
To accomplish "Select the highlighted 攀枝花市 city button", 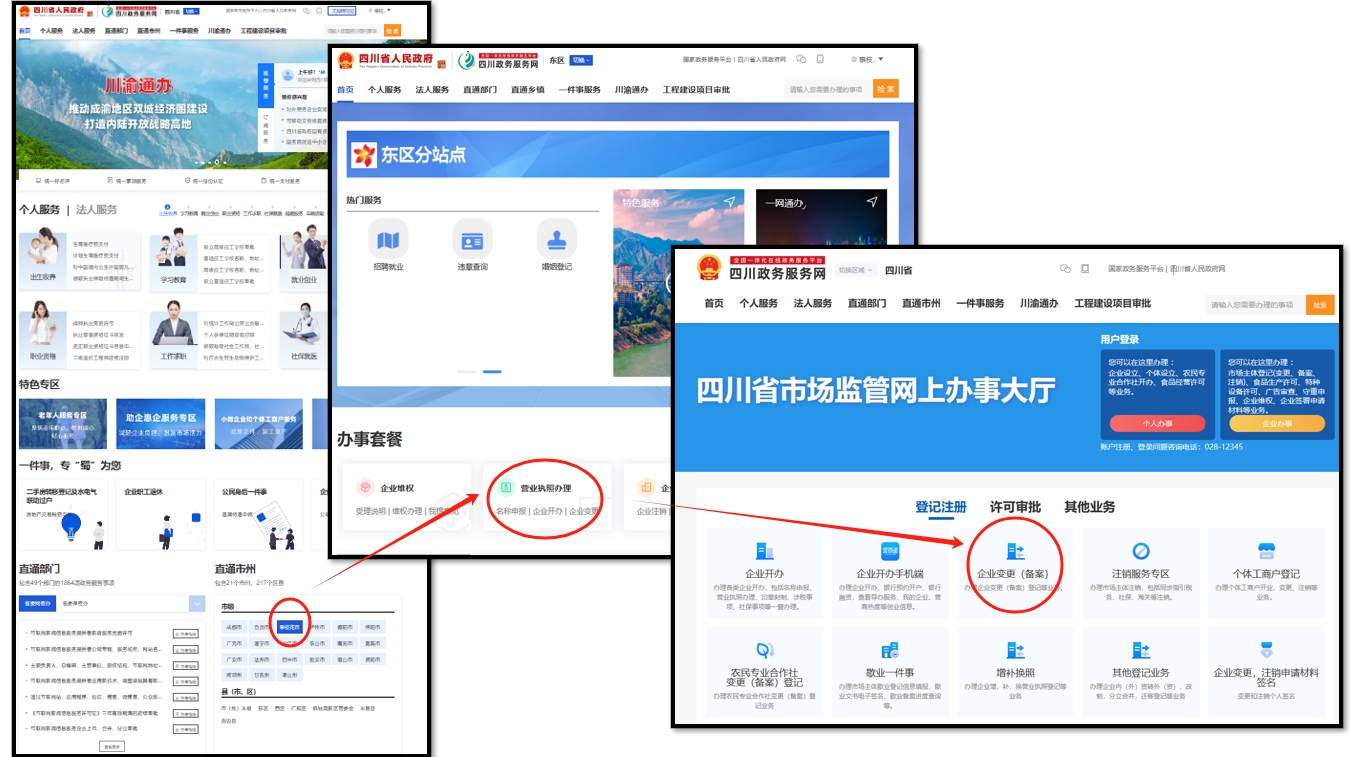I will tap(290, 627).
